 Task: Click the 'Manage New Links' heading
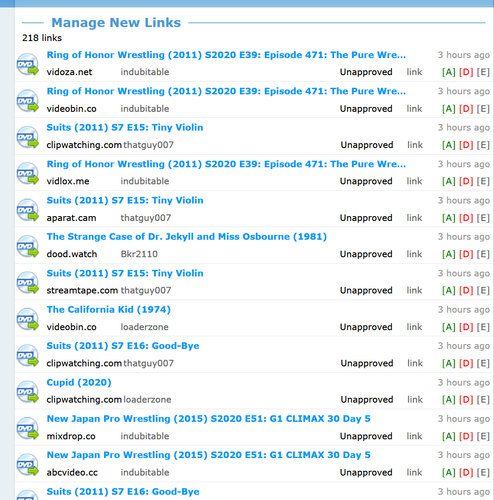(x=116, y=23)
